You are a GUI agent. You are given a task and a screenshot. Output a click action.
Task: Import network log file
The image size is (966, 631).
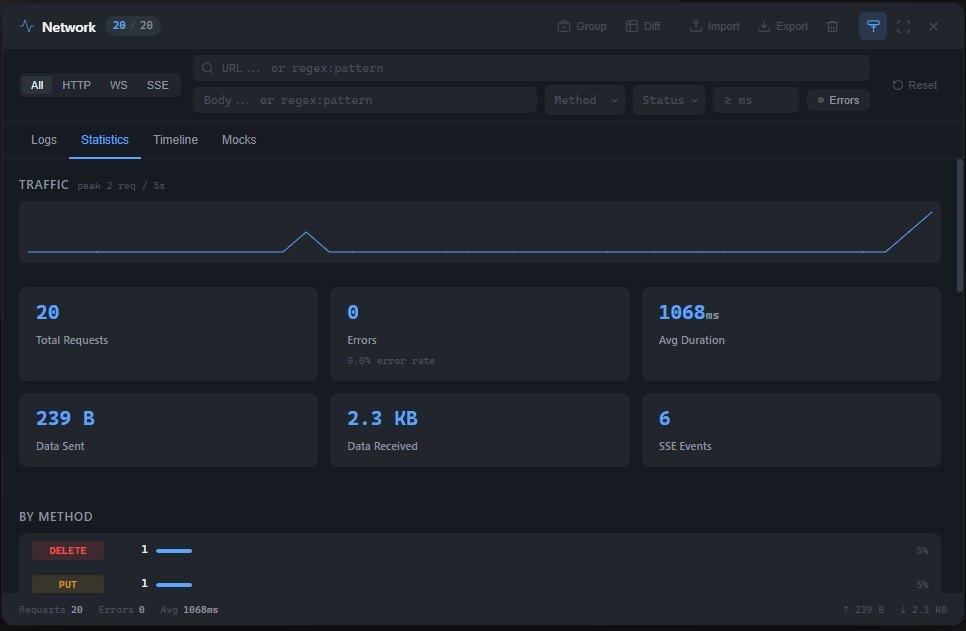coord(714,26)
